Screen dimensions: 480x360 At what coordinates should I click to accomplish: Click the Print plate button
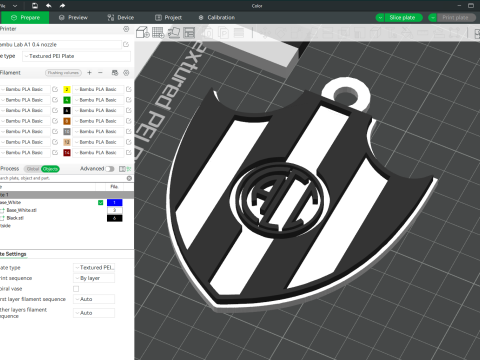[456, 18]
